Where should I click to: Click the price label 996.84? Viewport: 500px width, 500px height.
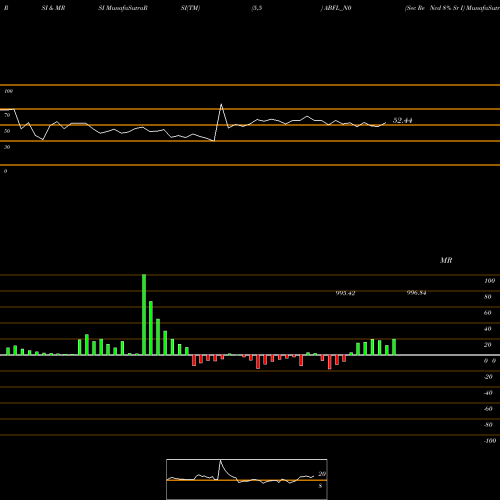tap(416, 293)
